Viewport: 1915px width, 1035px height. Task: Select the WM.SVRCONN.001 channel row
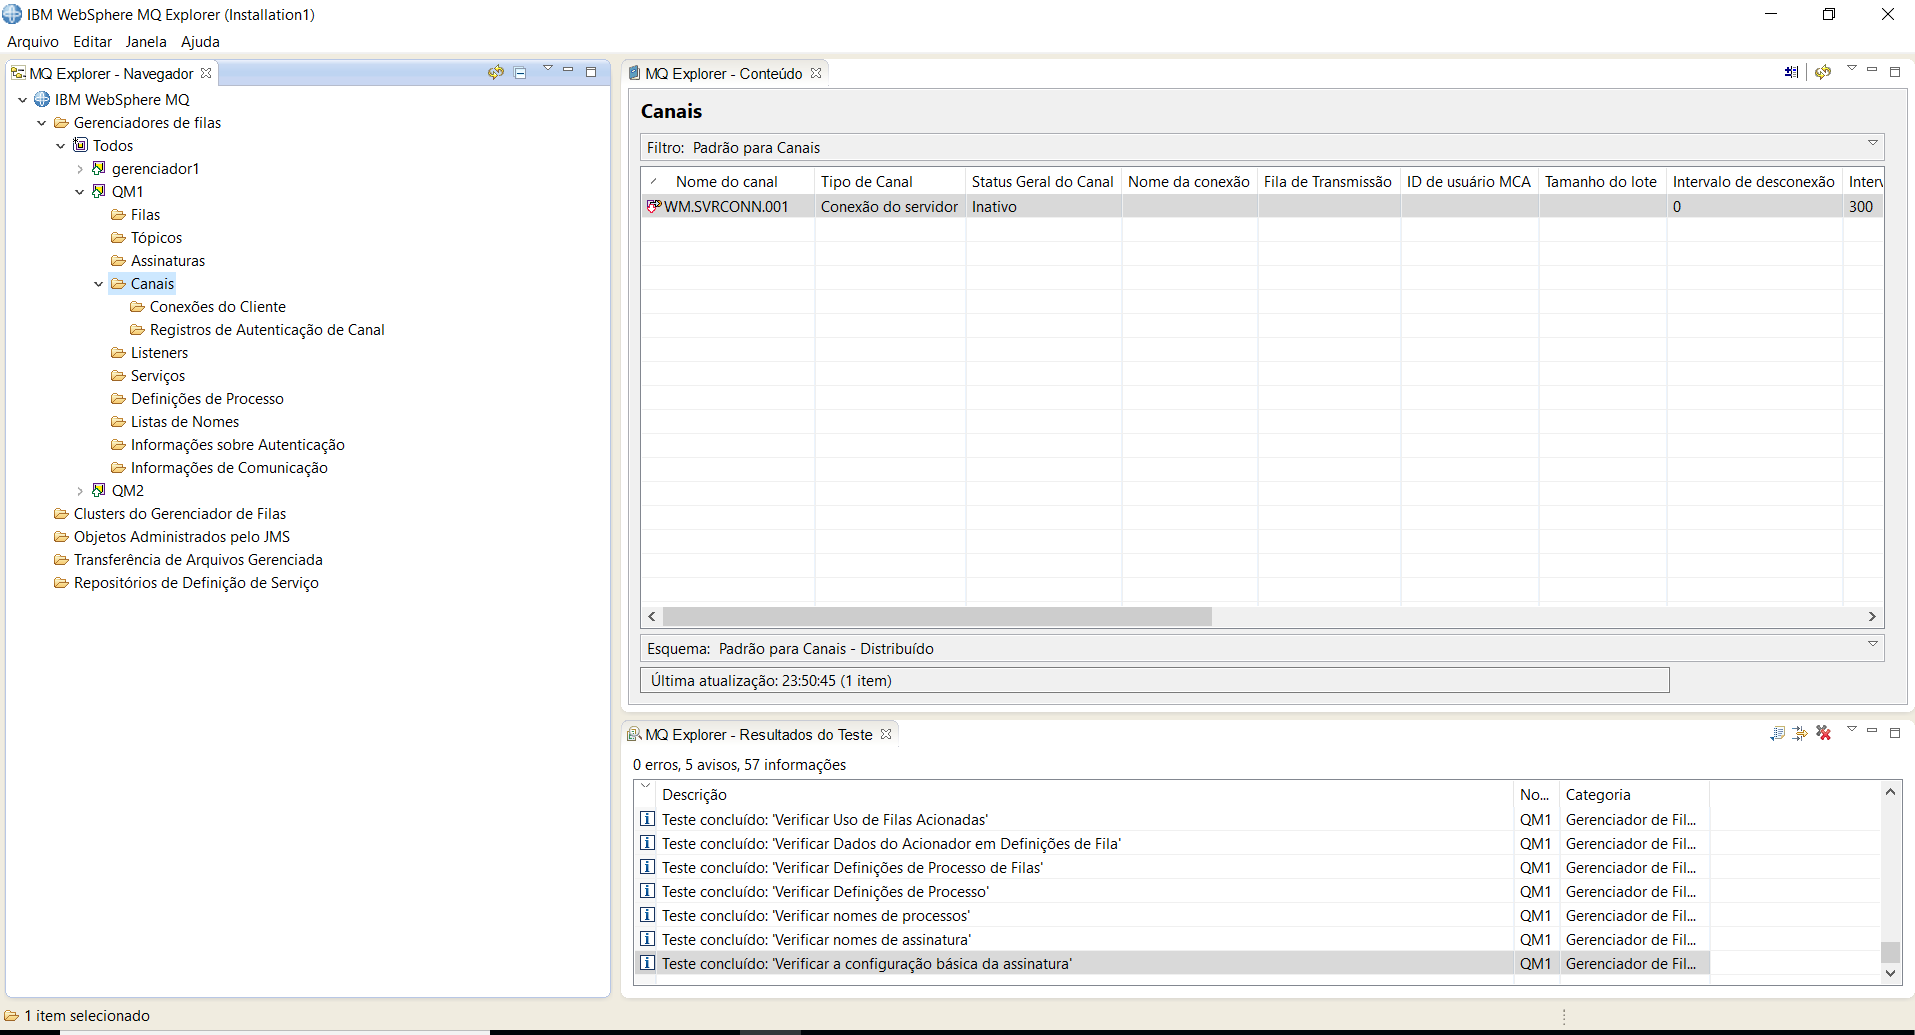[x=1262, y=207]
